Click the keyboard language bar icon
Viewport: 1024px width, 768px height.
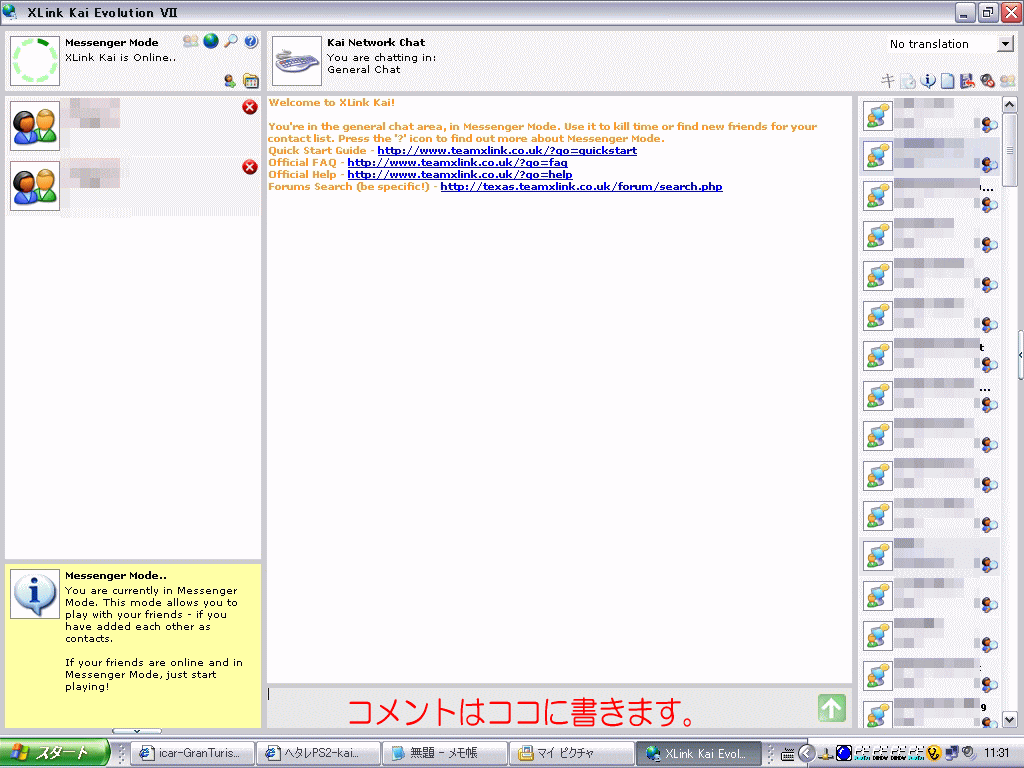788,754
